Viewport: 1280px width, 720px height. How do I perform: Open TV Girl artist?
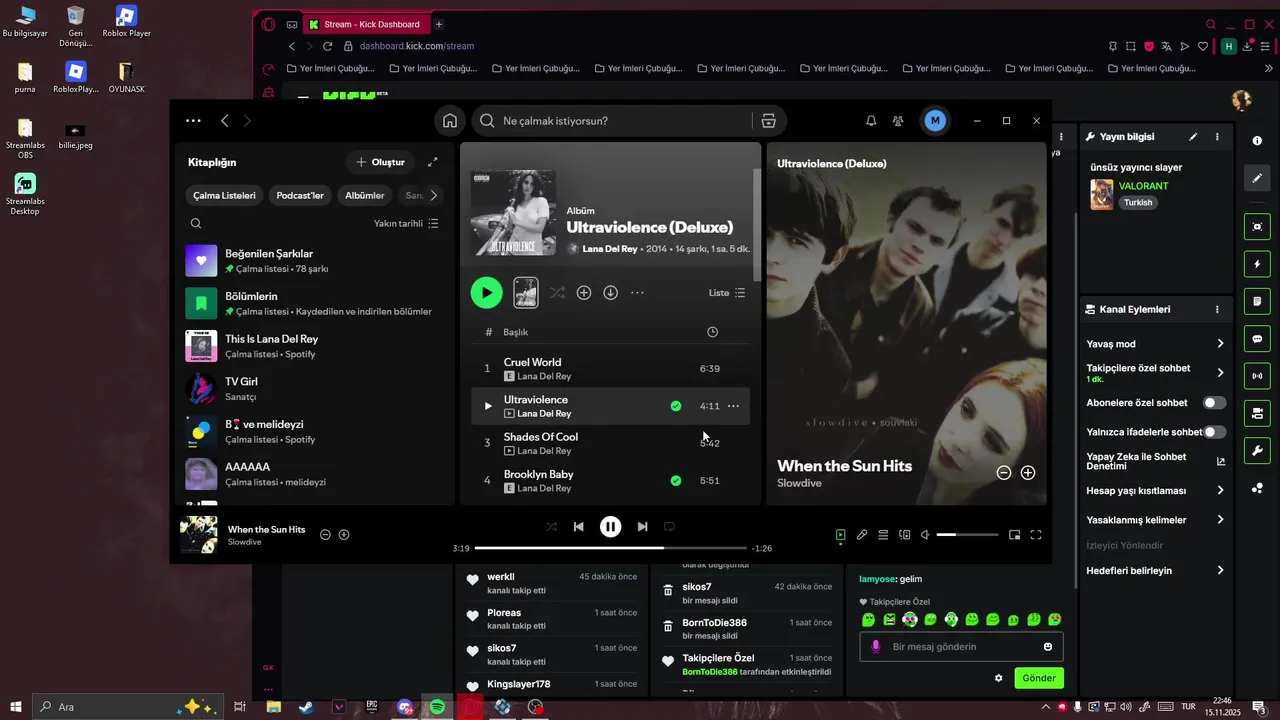314,389
